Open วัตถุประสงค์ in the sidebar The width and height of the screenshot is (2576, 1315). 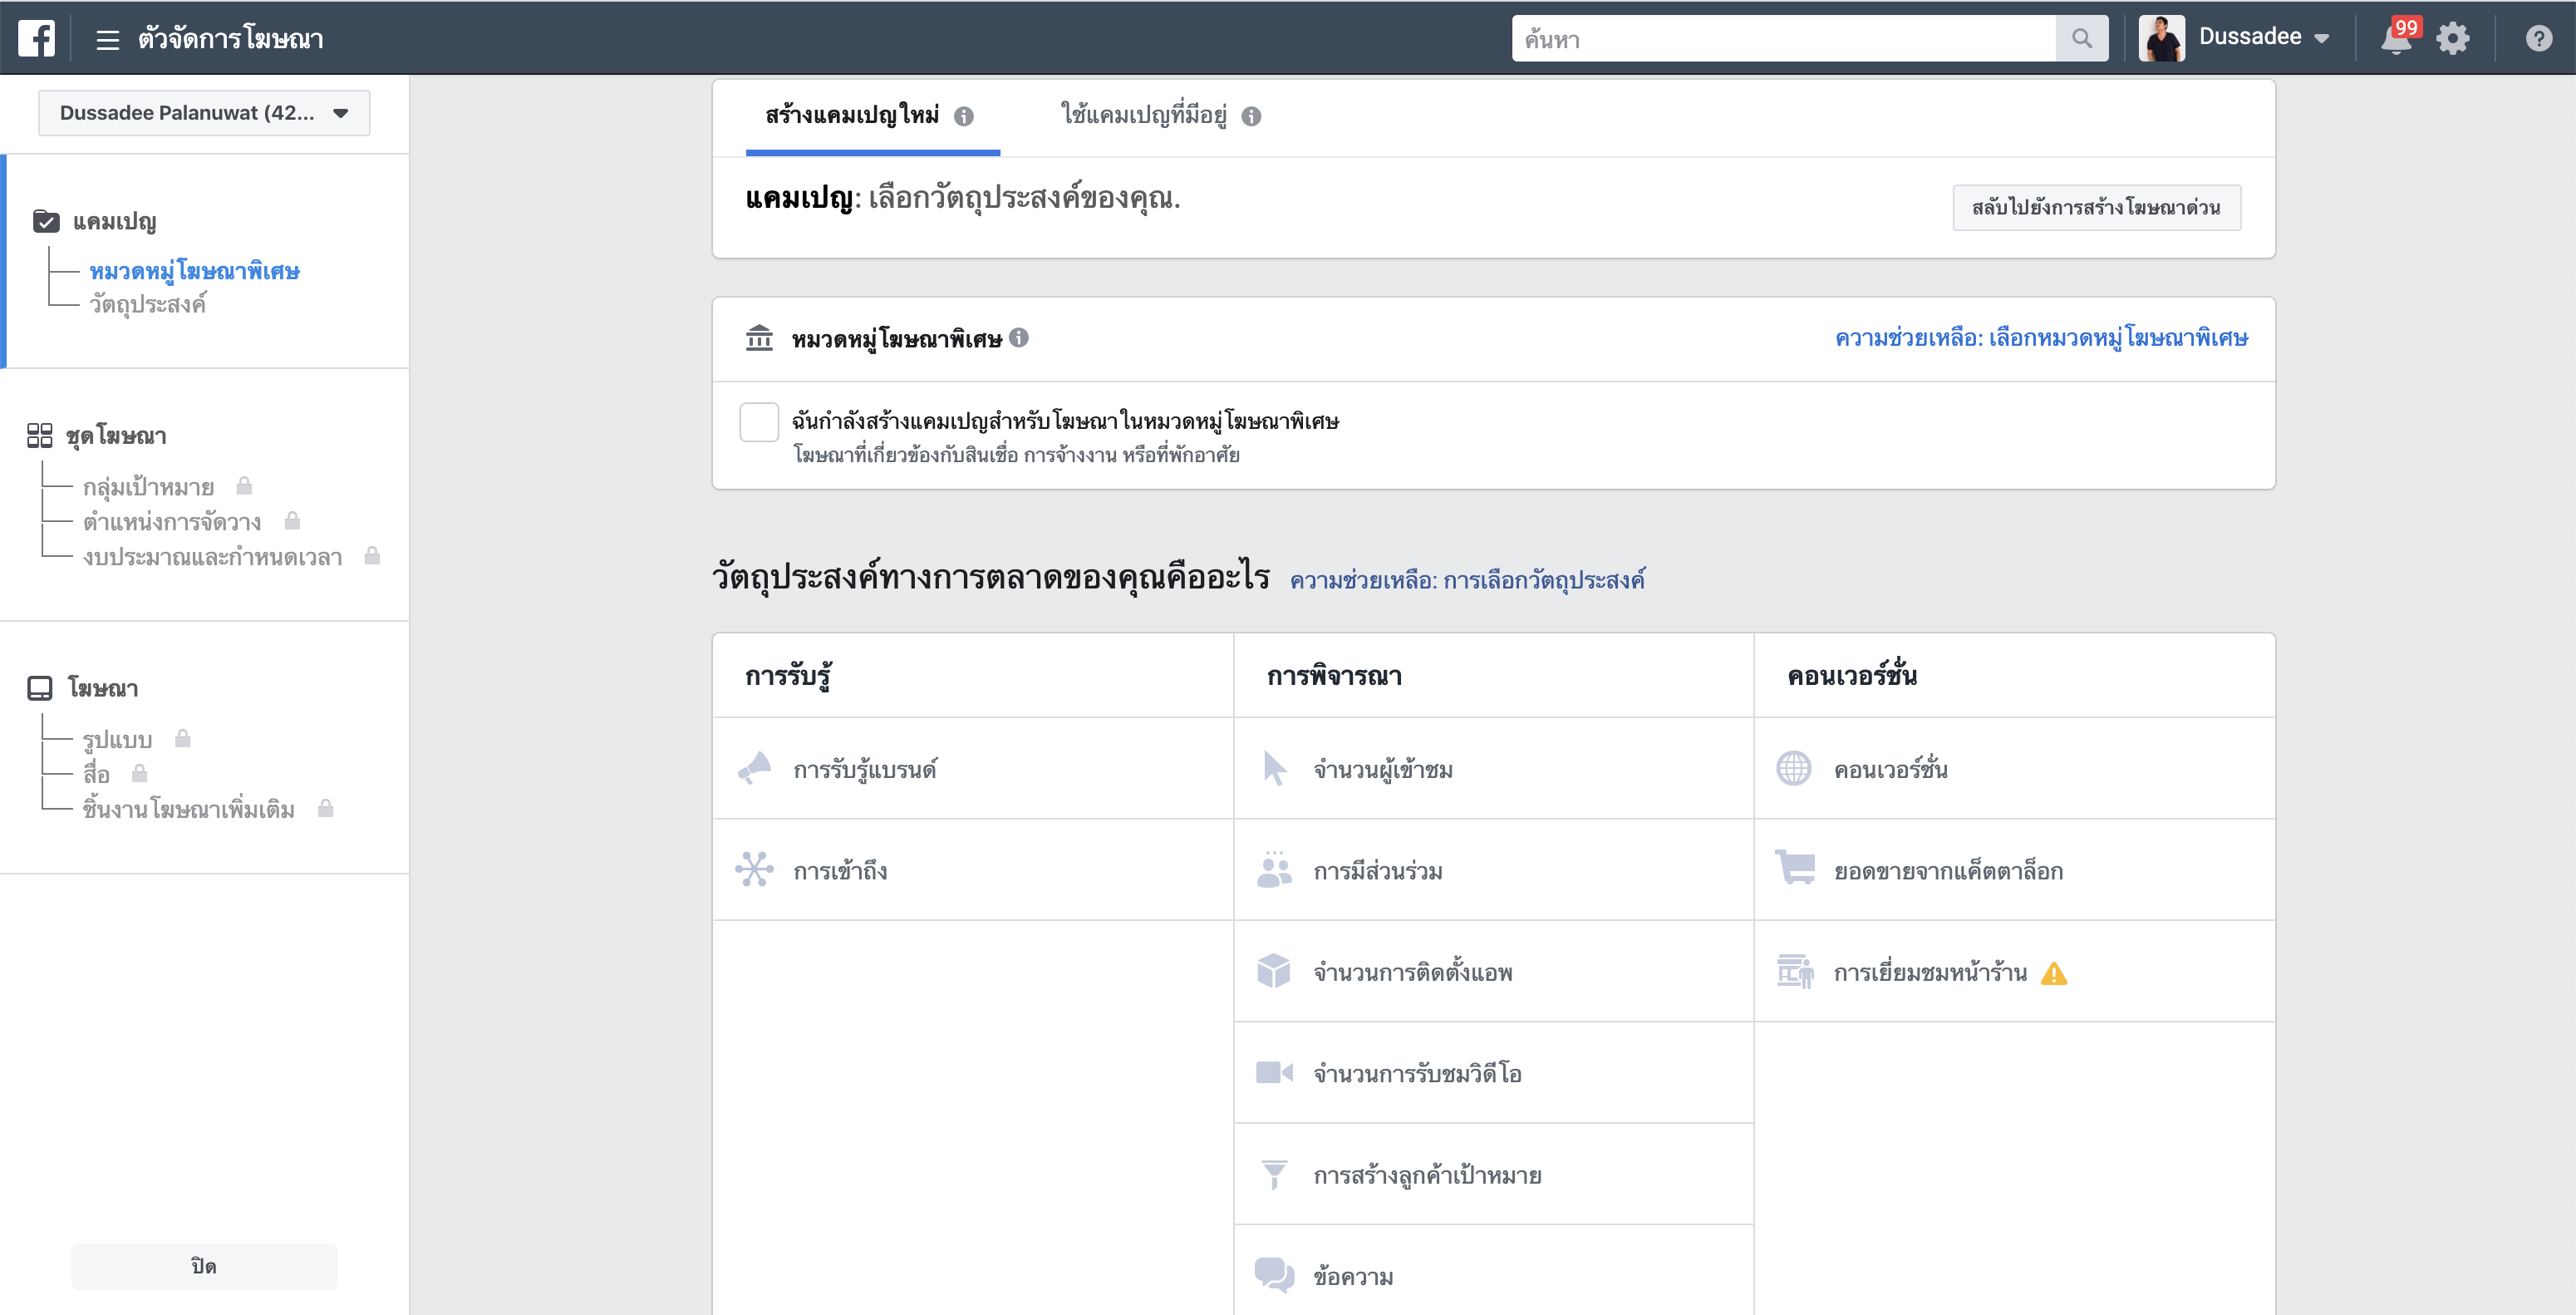tap(147, 304)
